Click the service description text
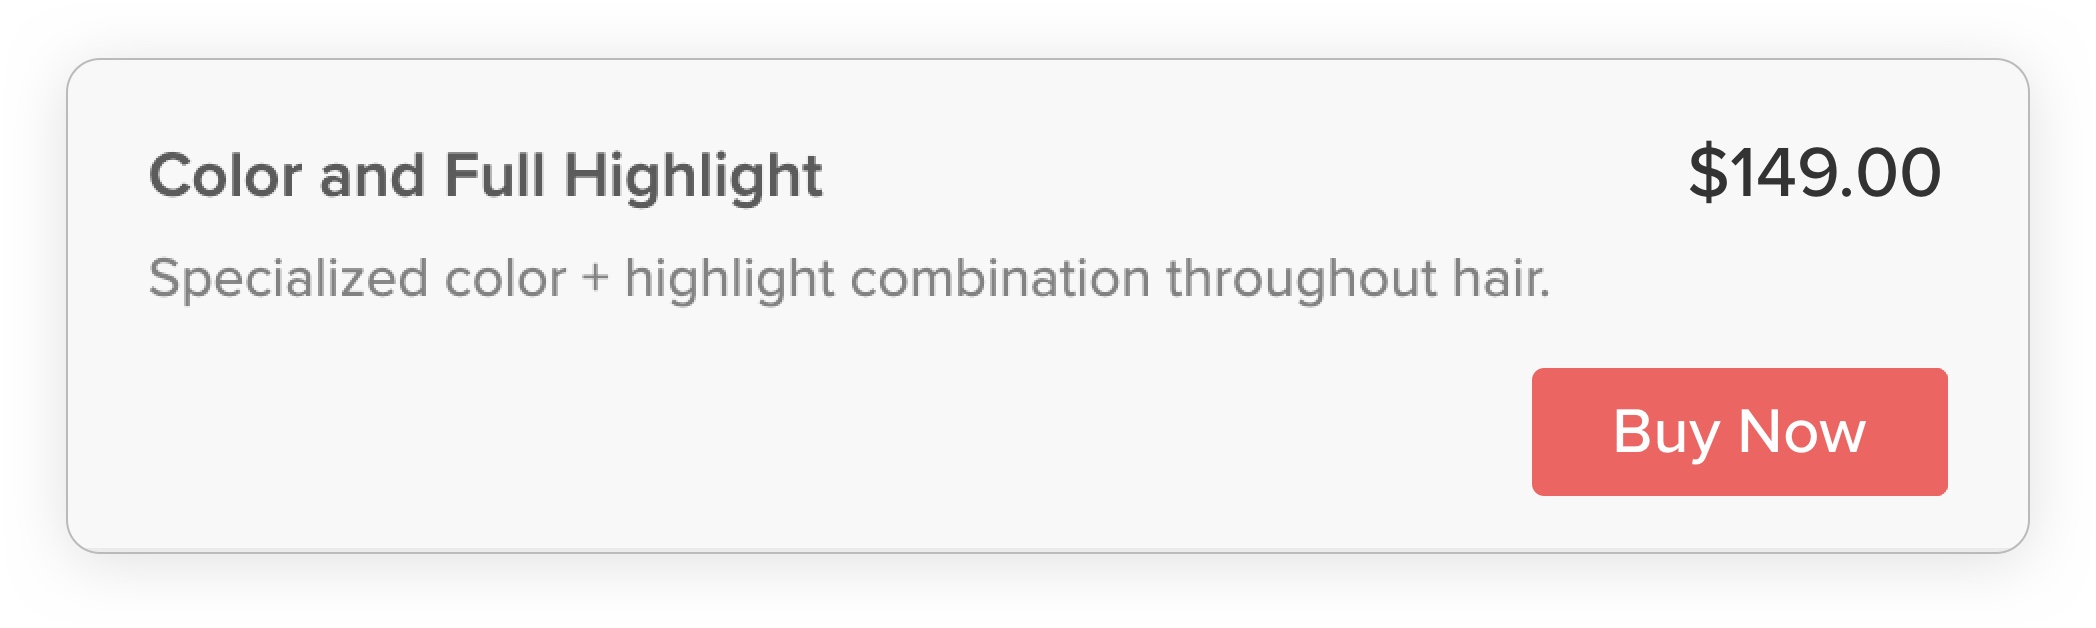This screenshot has height=628, width=2096. [x=849, y=278]
